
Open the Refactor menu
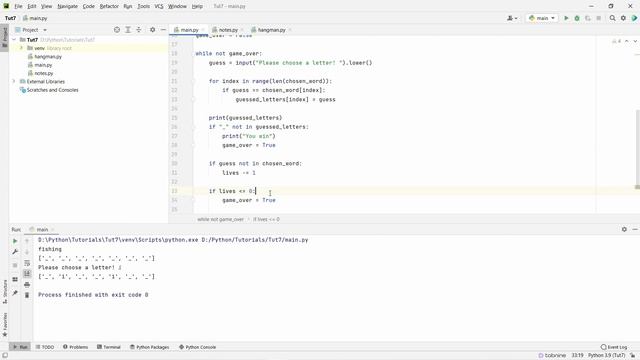pos(109,6)
